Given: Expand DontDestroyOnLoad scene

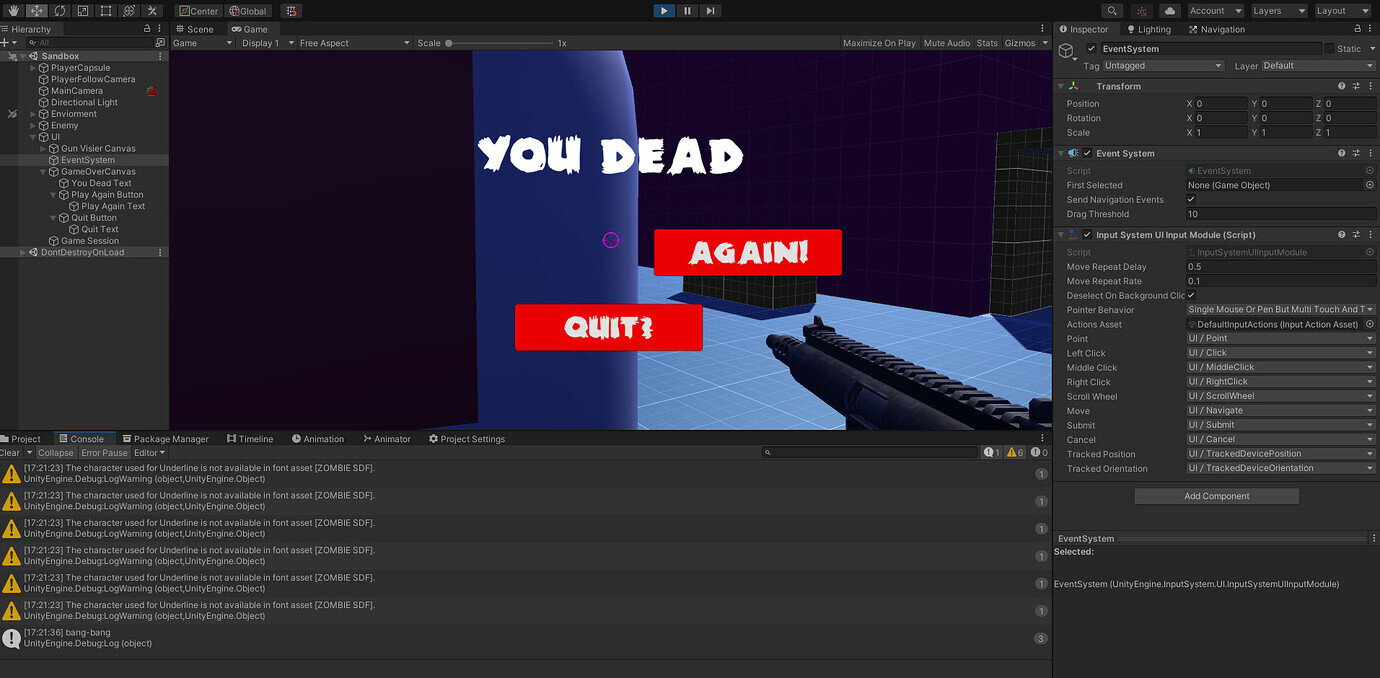Looking at the screenshot, I should [x=23, y=253].
